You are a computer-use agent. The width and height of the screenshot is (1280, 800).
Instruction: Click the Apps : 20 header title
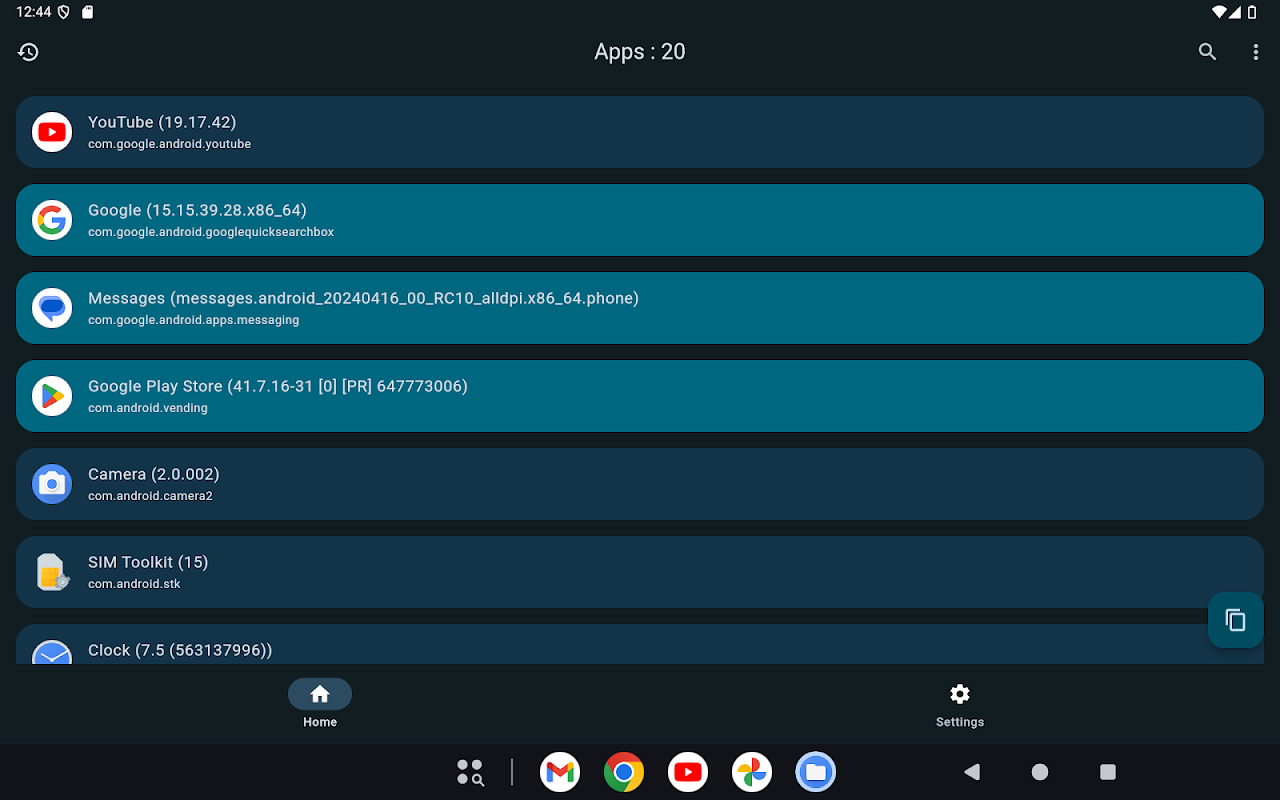(x=640, y=52)
